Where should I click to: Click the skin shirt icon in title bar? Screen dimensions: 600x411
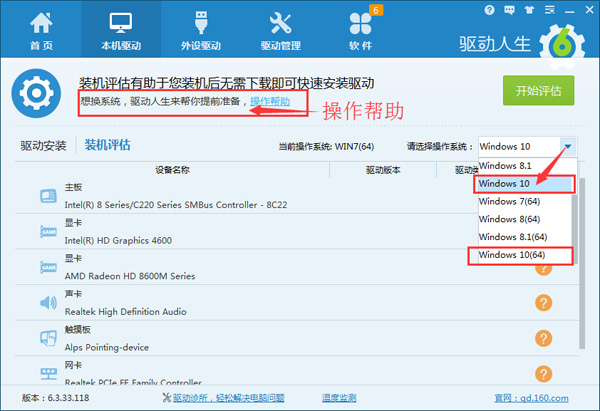tap(529, 10)
